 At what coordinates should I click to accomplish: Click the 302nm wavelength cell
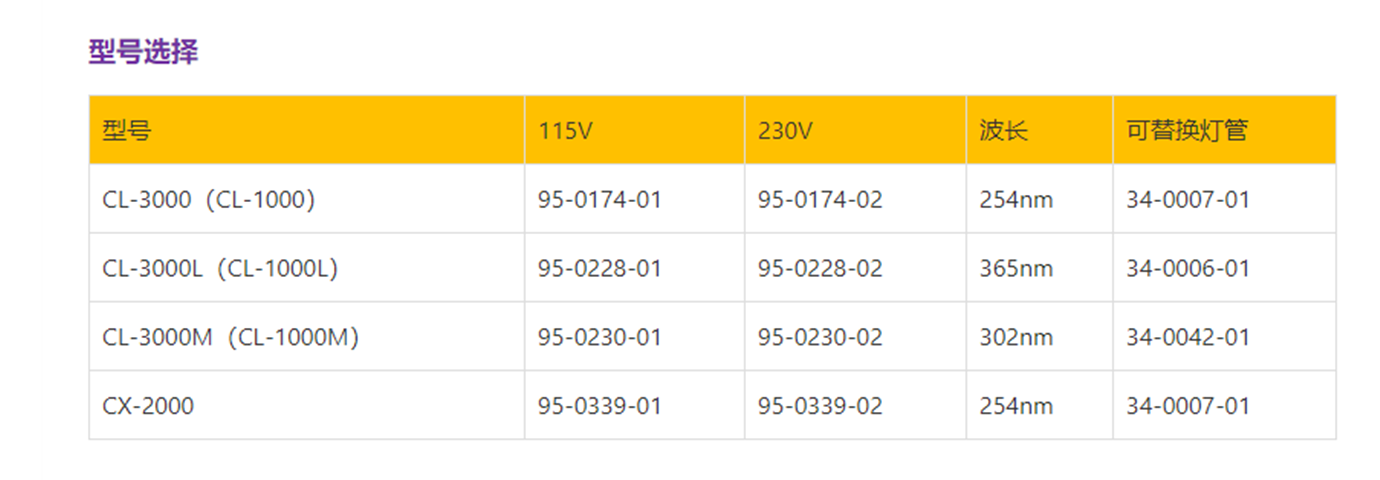pyautogui.click(x=1016, y=338)
